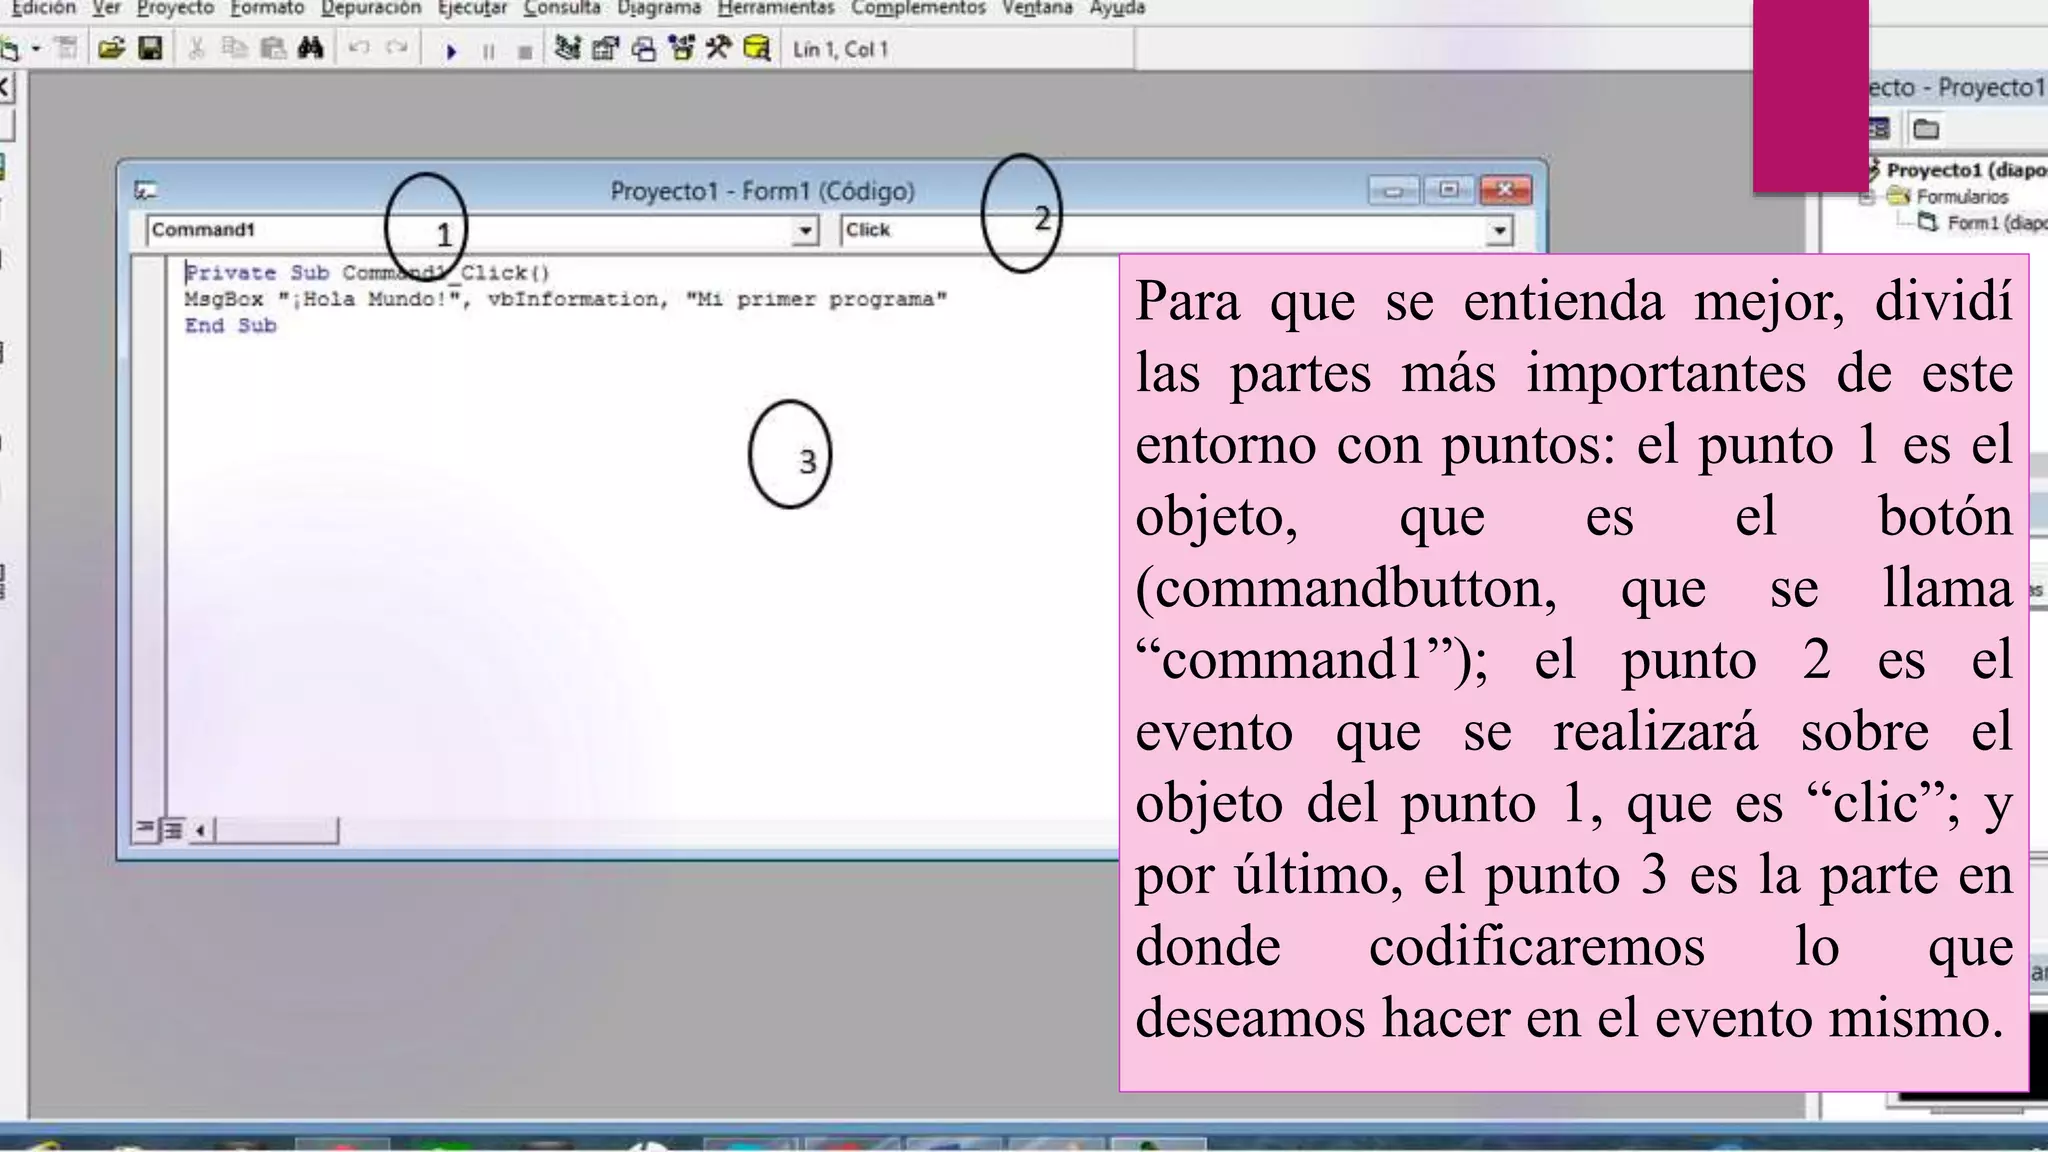The width and height of the screenshot is (2048, 1152).
Task: Open the Ver menu
Action: [106, 8]
